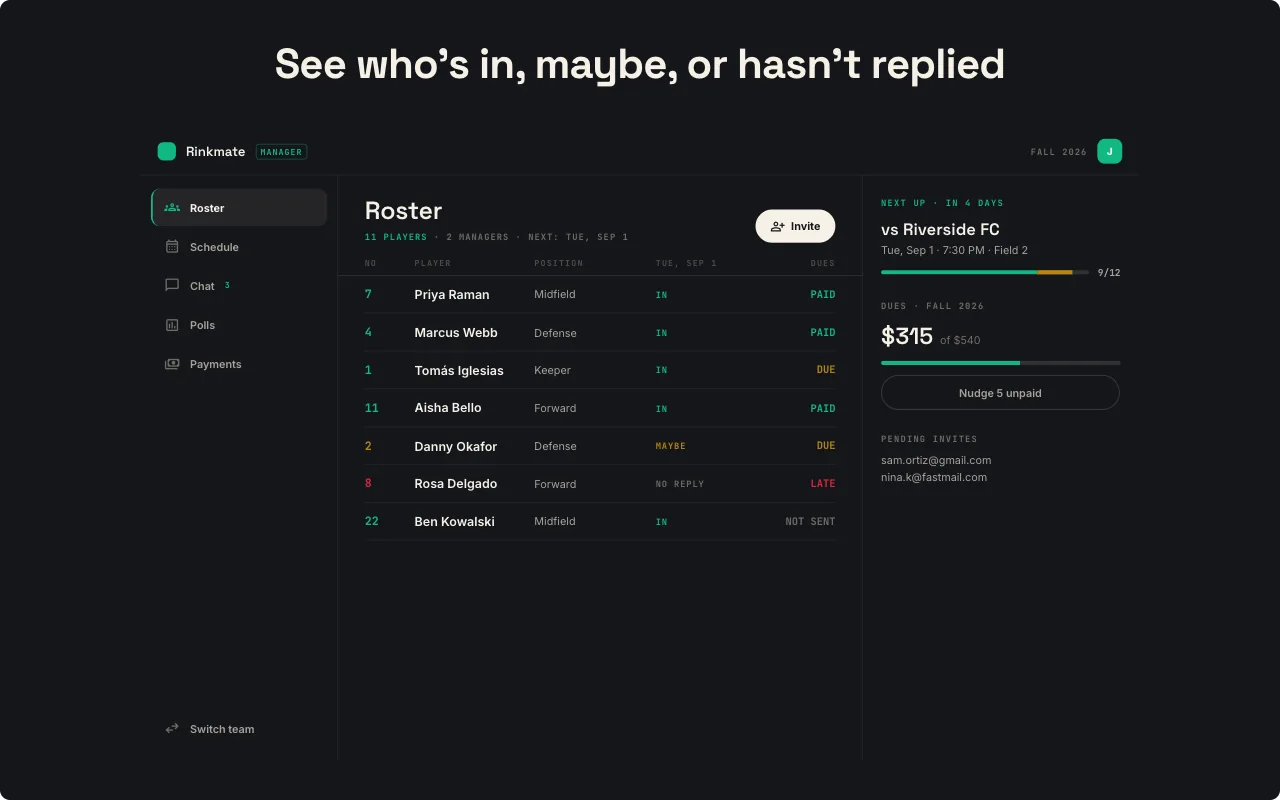
Task: Click the Switch team arrows icon
Action: click(172, 729)
